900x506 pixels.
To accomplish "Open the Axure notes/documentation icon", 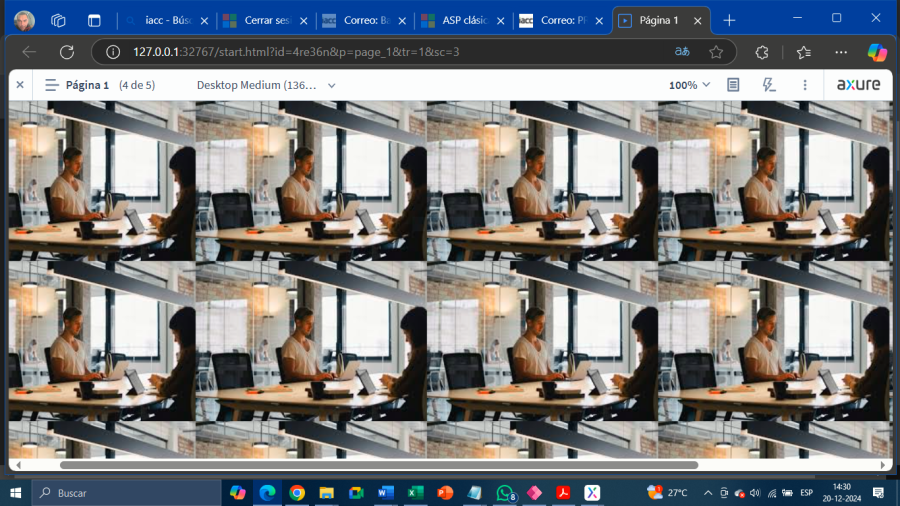I will tap(733, 85).
